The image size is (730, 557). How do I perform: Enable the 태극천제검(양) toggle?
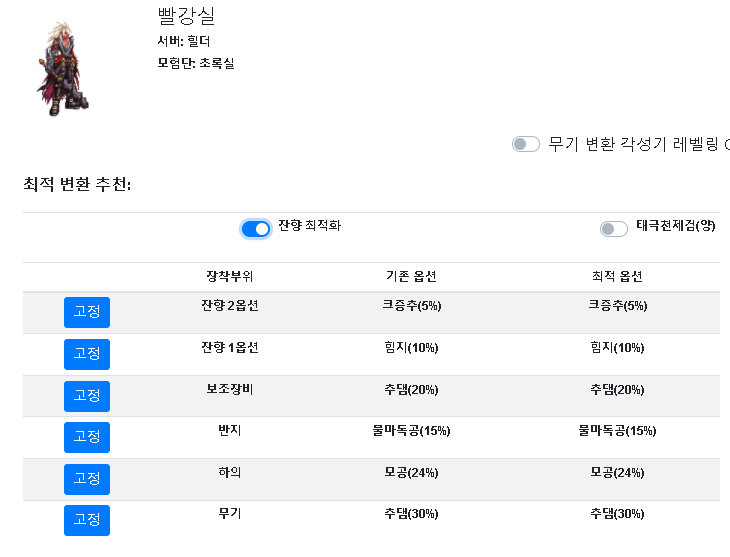[x=614, y=229]
